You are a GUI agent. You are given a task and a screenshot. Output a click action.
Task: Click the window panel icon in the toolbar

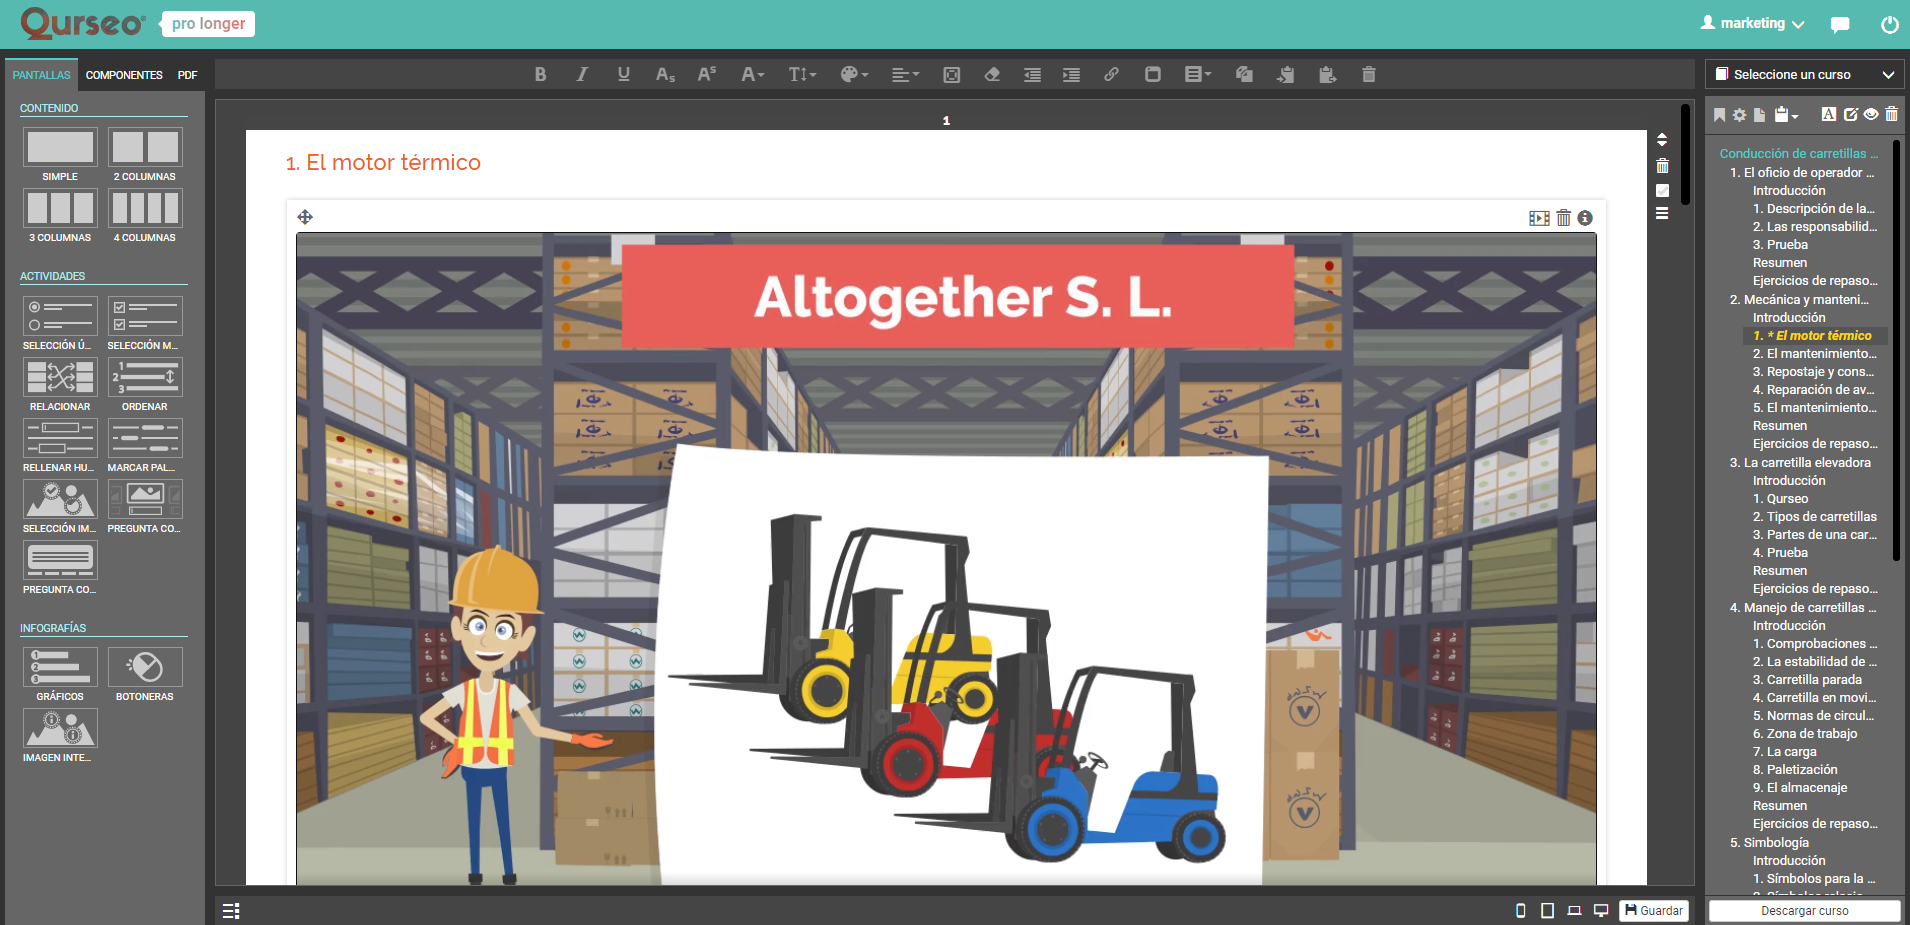pyautogui.click(x=1153, y=74)
